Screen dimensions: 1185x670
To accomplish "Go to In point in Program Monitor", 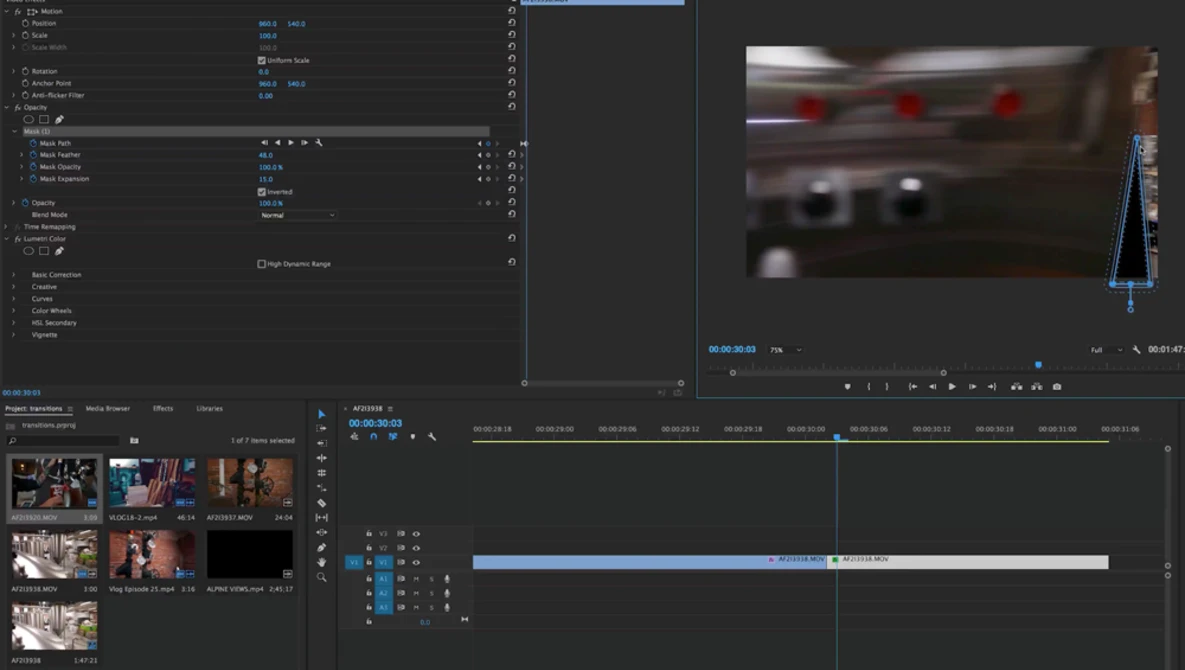I will tap(913, 387).
